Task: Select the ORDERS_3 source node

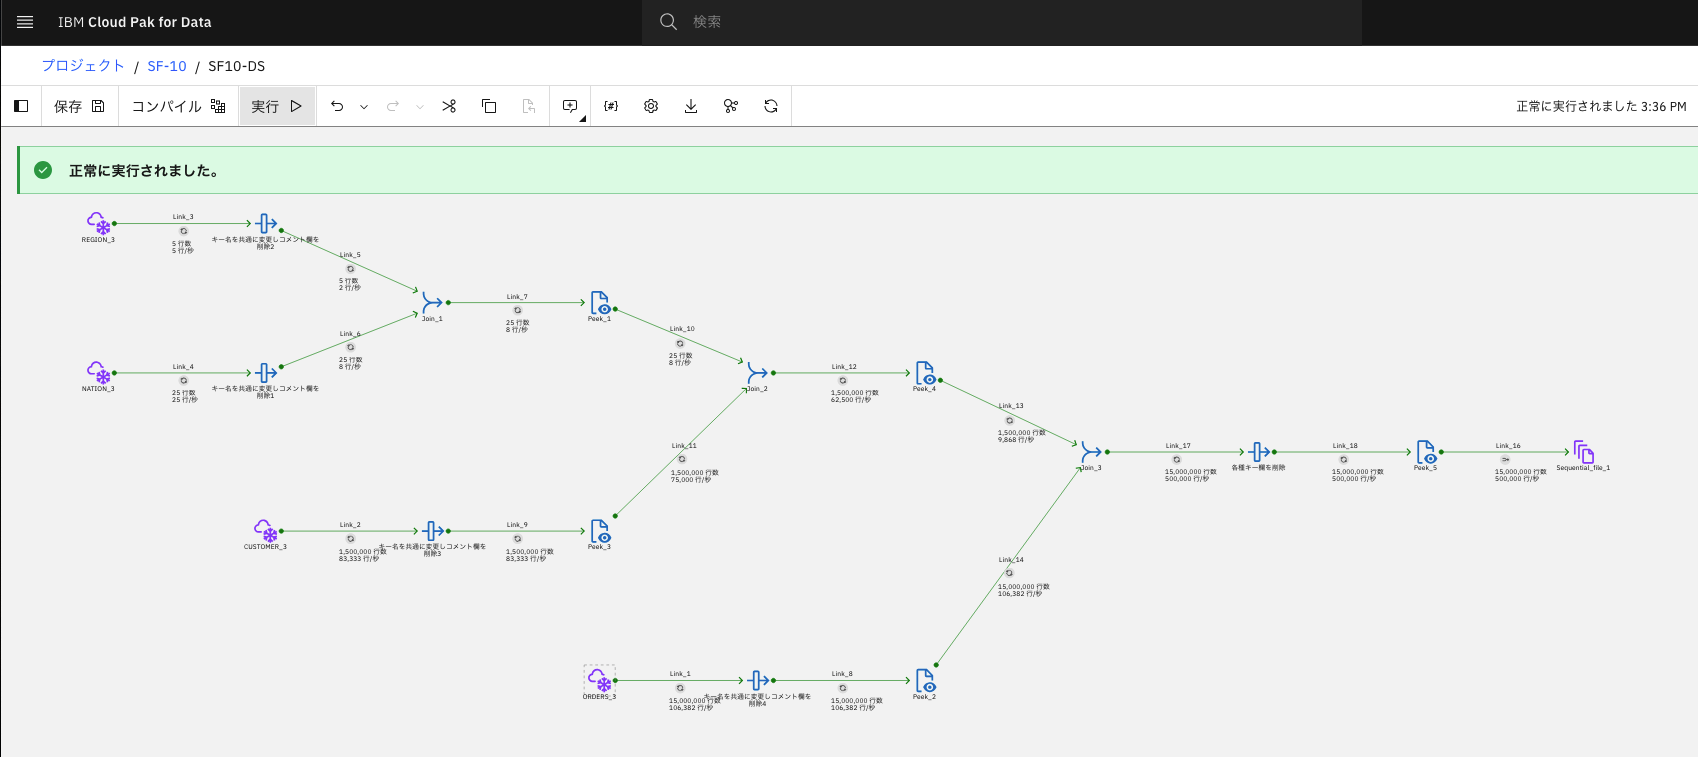Action: 599,680
